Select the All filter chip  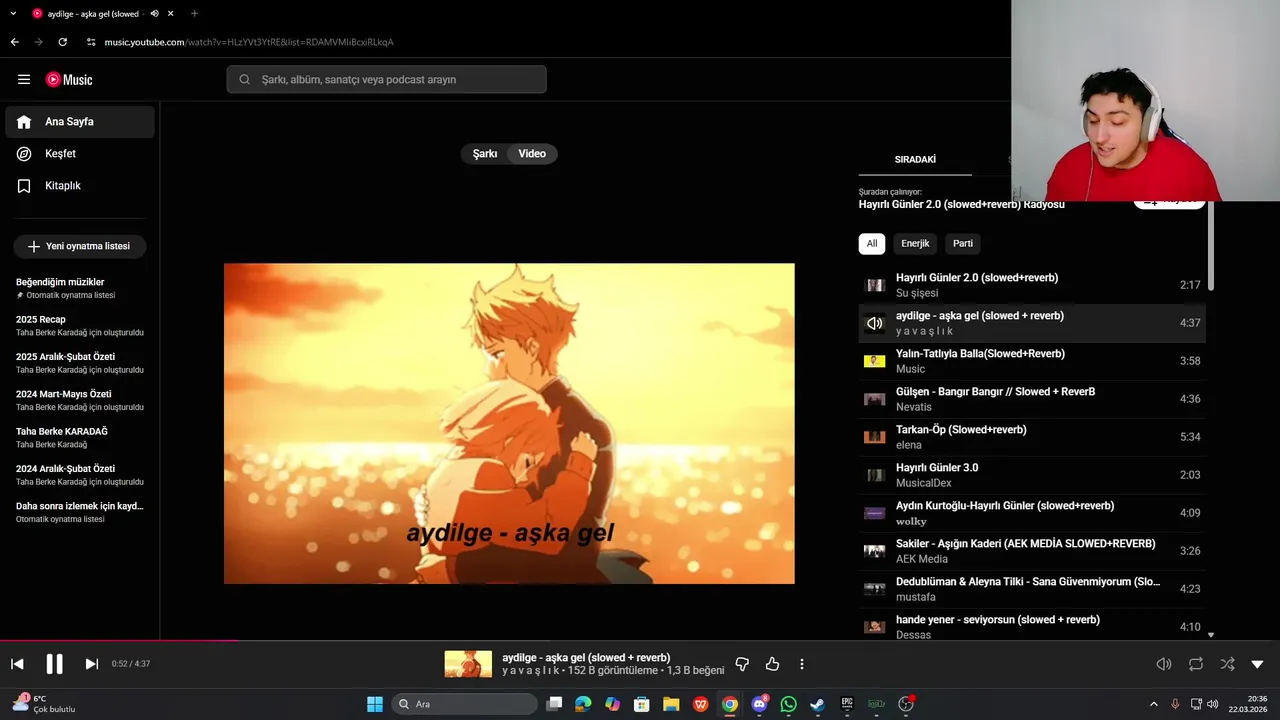[x=872, y=244]
